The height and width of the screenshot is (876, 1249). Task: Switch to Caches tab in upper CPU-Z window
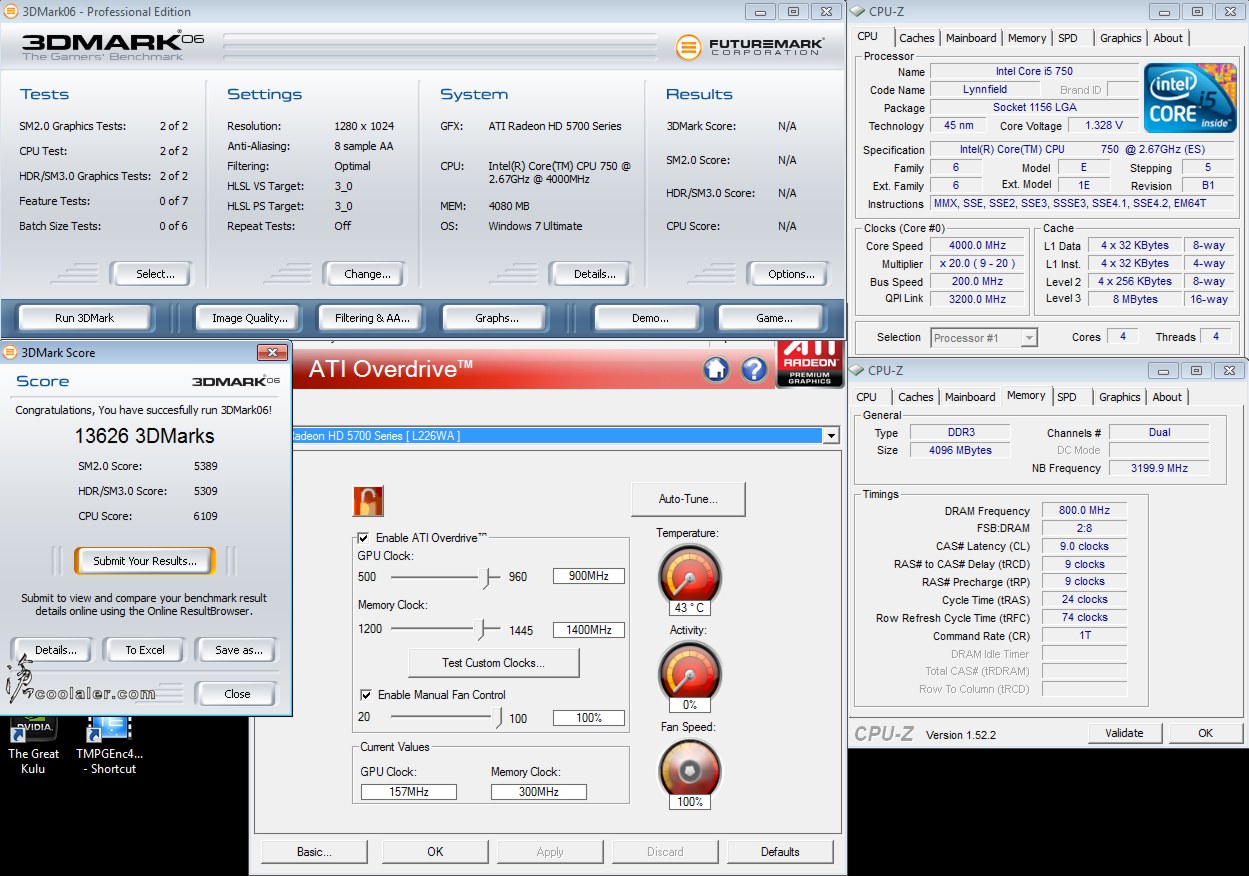(x=916, y=38)
